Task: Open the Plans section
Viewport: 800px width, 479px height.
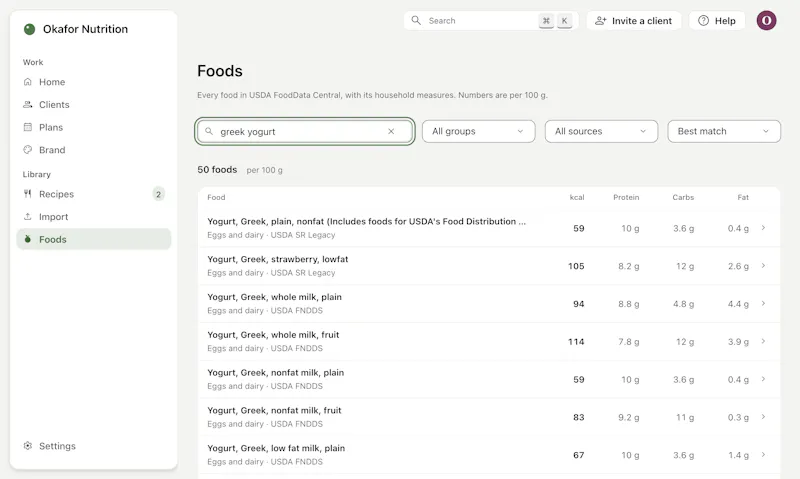Action: 94,127
